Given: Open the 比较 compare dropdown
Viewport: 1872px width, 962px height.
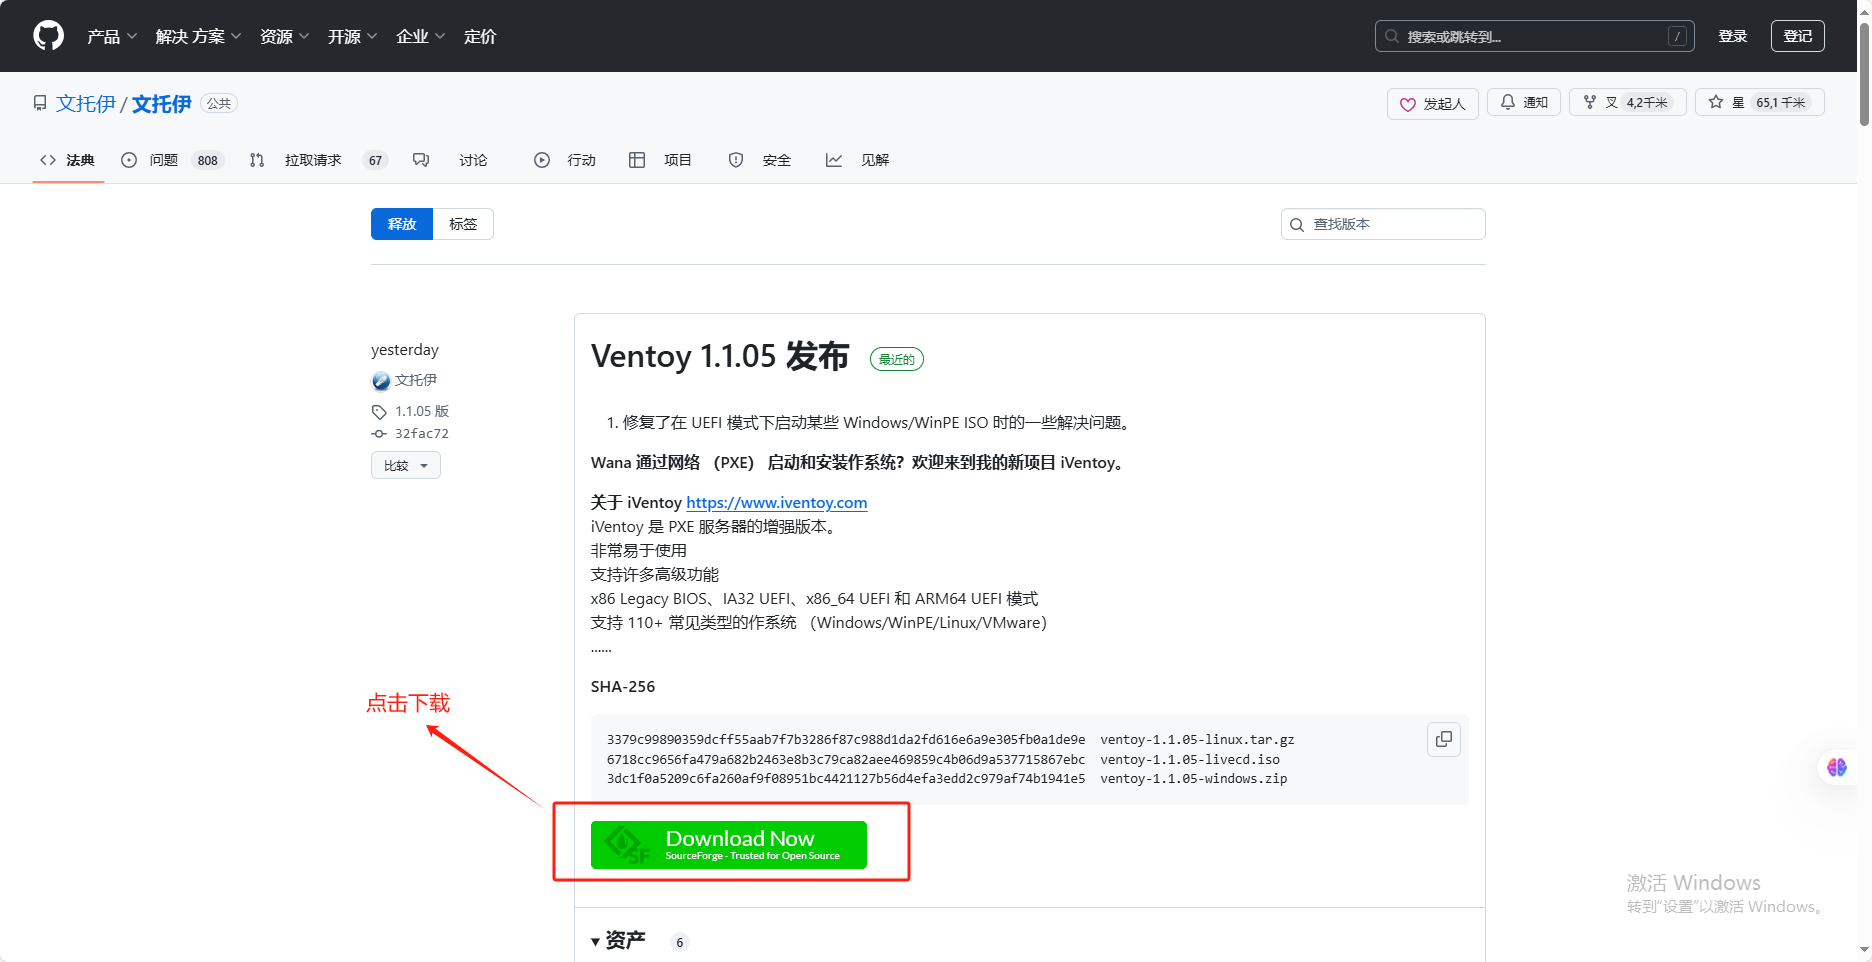Looking at the screenshot, I should 405,465.
